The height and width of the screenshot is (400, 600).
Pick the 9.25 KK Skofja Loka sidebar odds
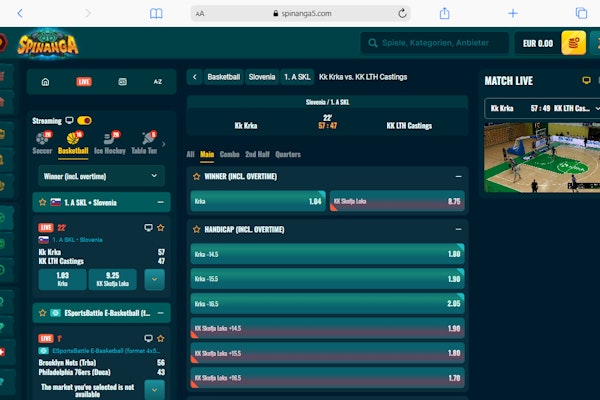[x=112, y=279]
